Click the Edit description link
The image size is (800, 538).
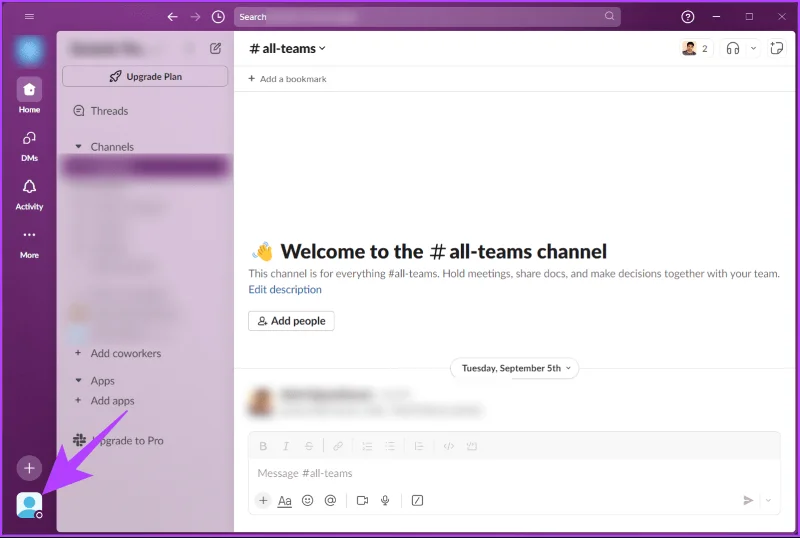(285, 289)
